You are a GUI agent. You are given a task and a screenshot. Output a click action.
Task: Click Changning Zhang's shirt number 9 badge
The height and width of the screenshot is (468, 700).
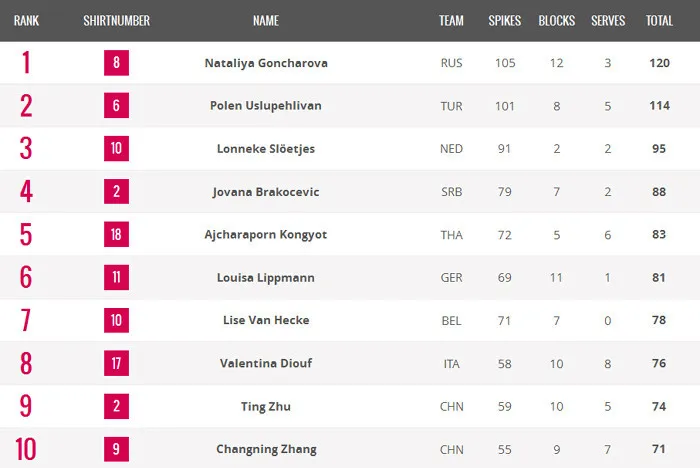pos(117,449)
